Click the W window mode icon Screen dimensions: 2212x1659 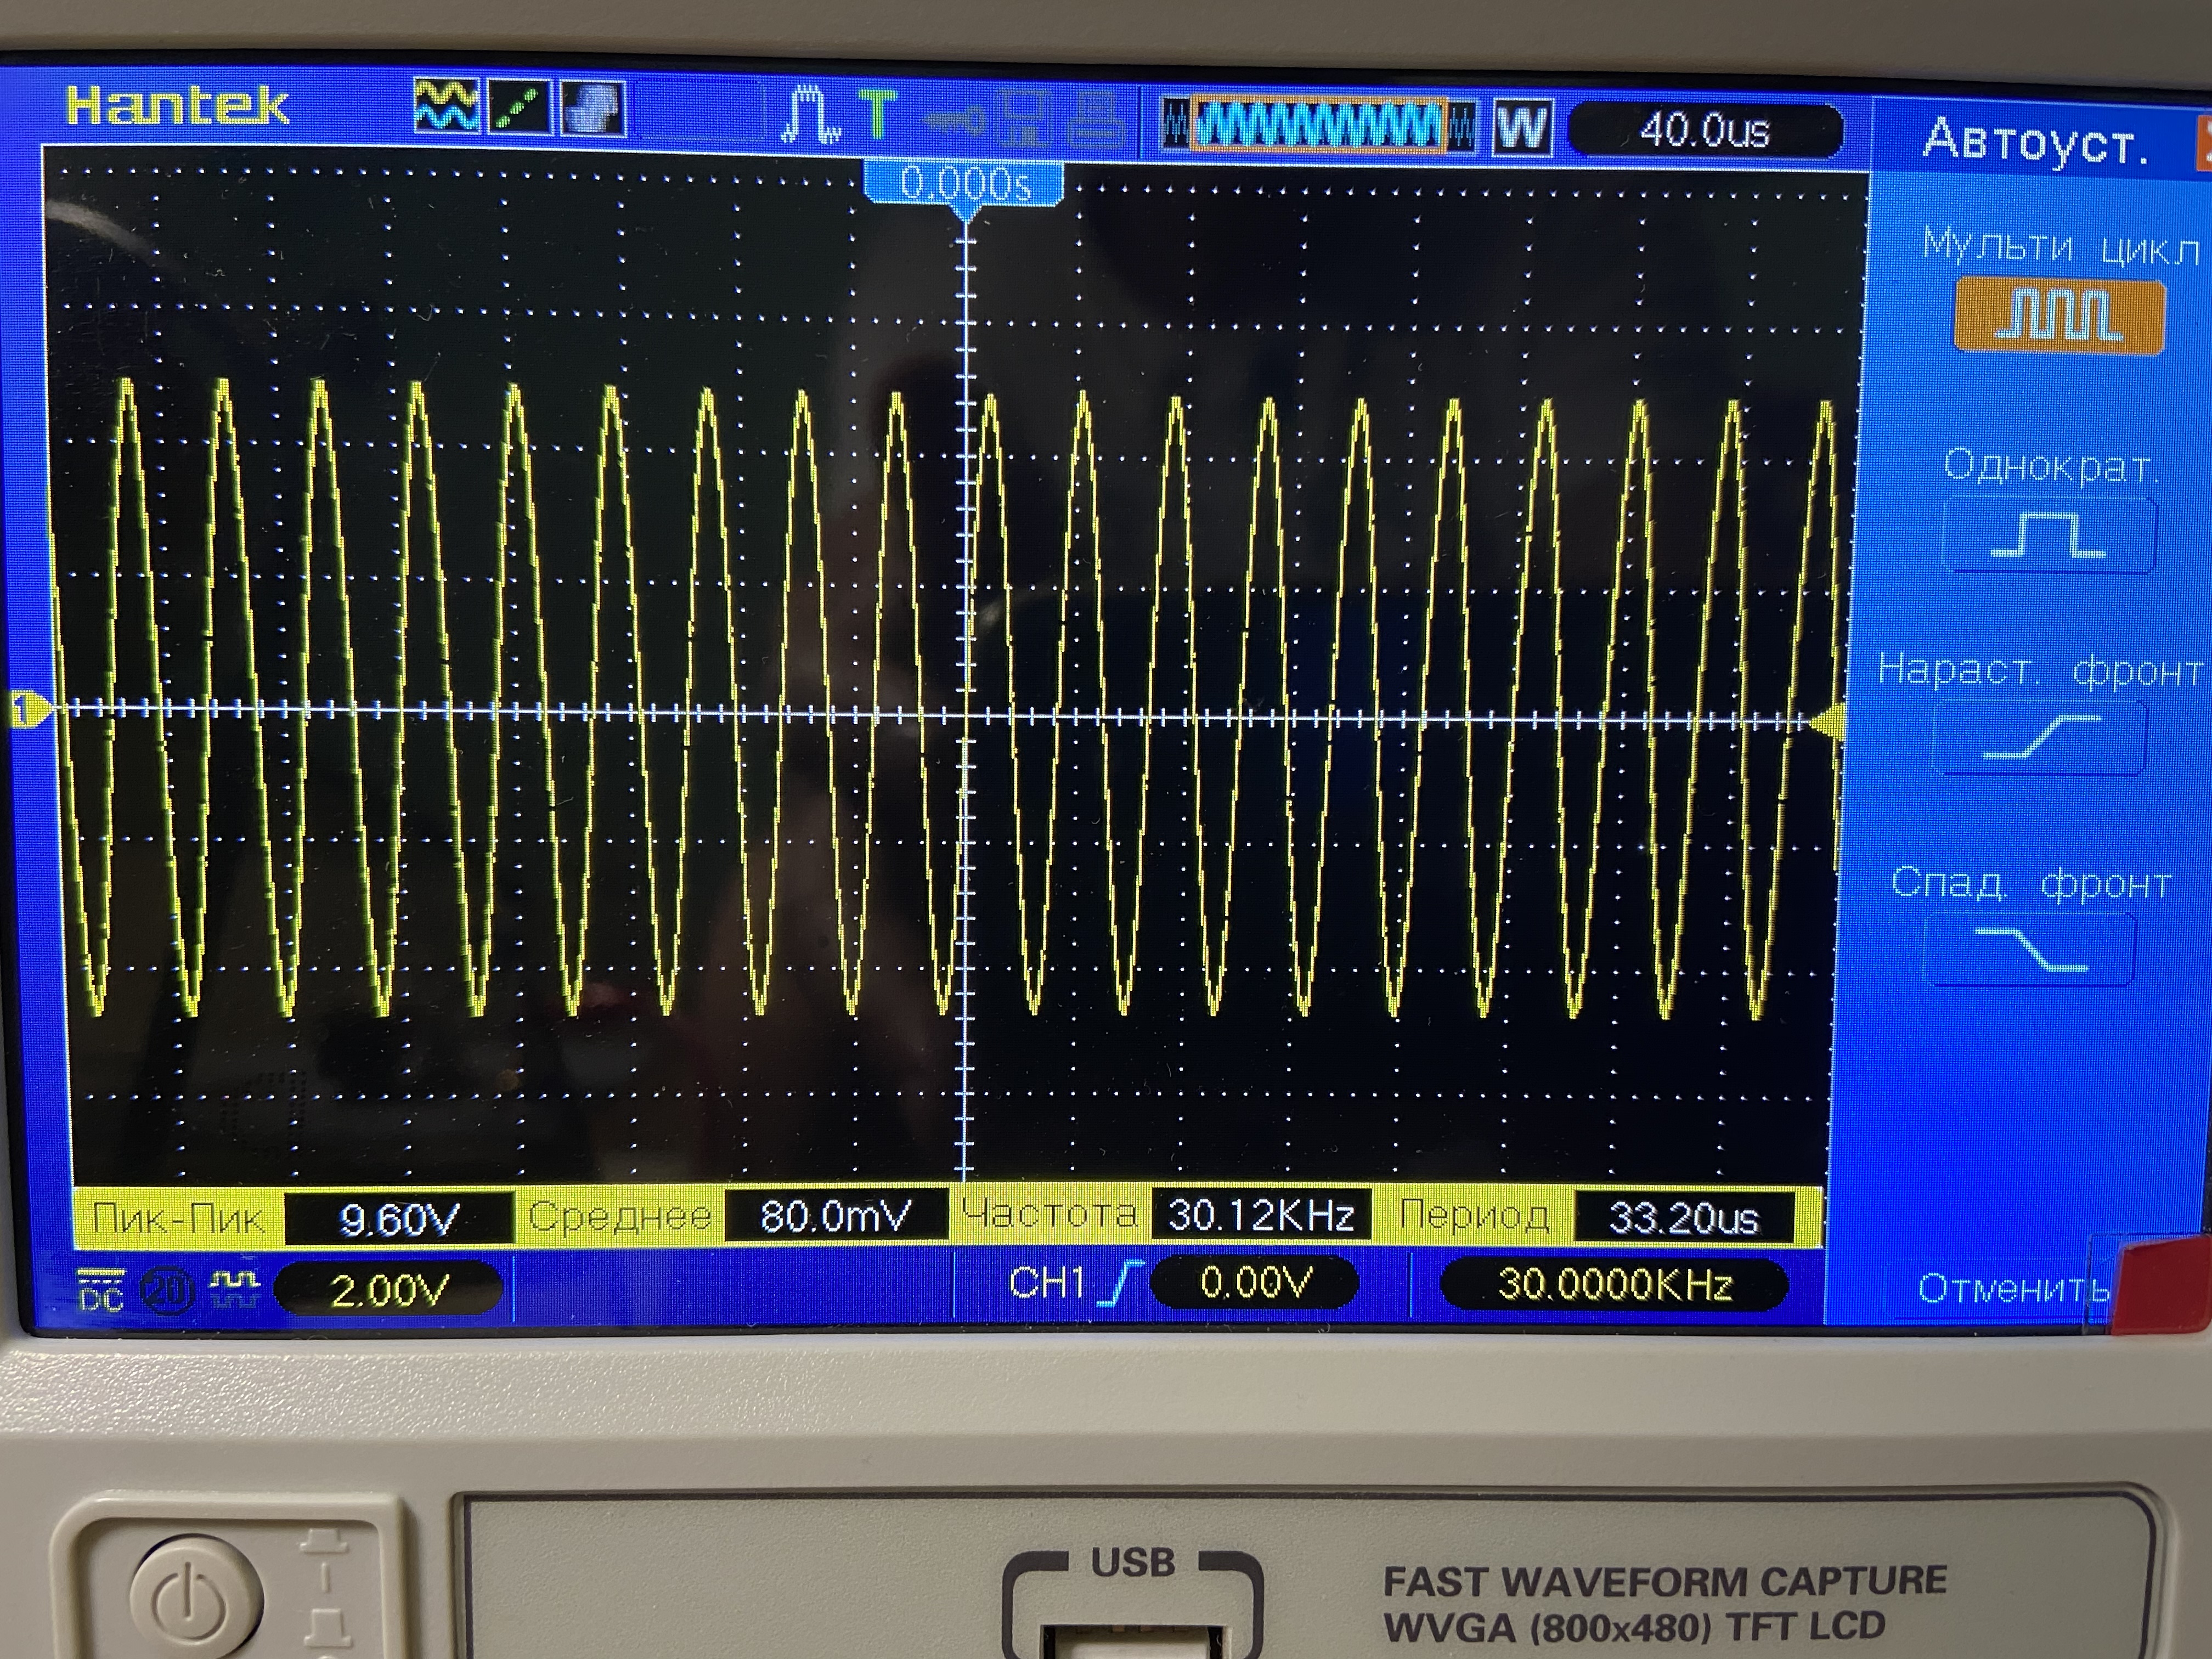coord(1522,128)
